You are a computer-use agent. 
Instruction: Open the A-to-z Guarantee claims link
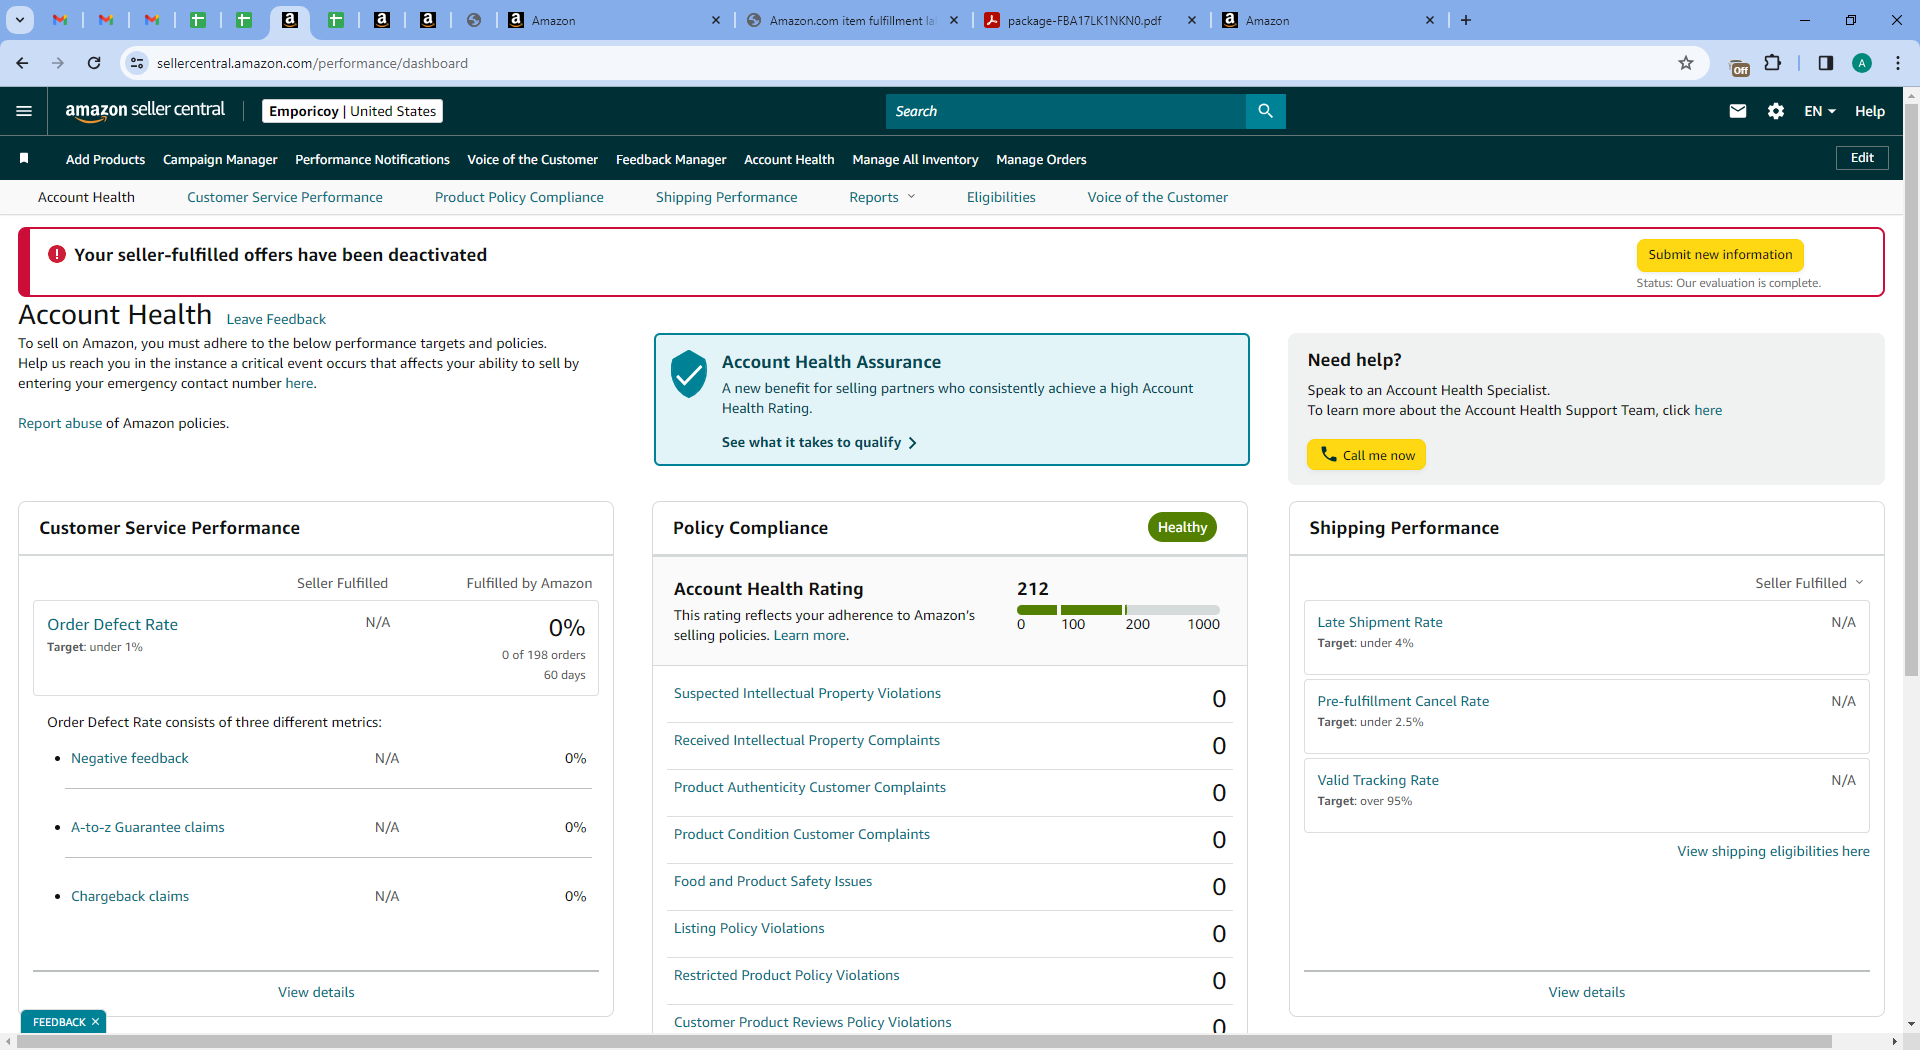148,827
